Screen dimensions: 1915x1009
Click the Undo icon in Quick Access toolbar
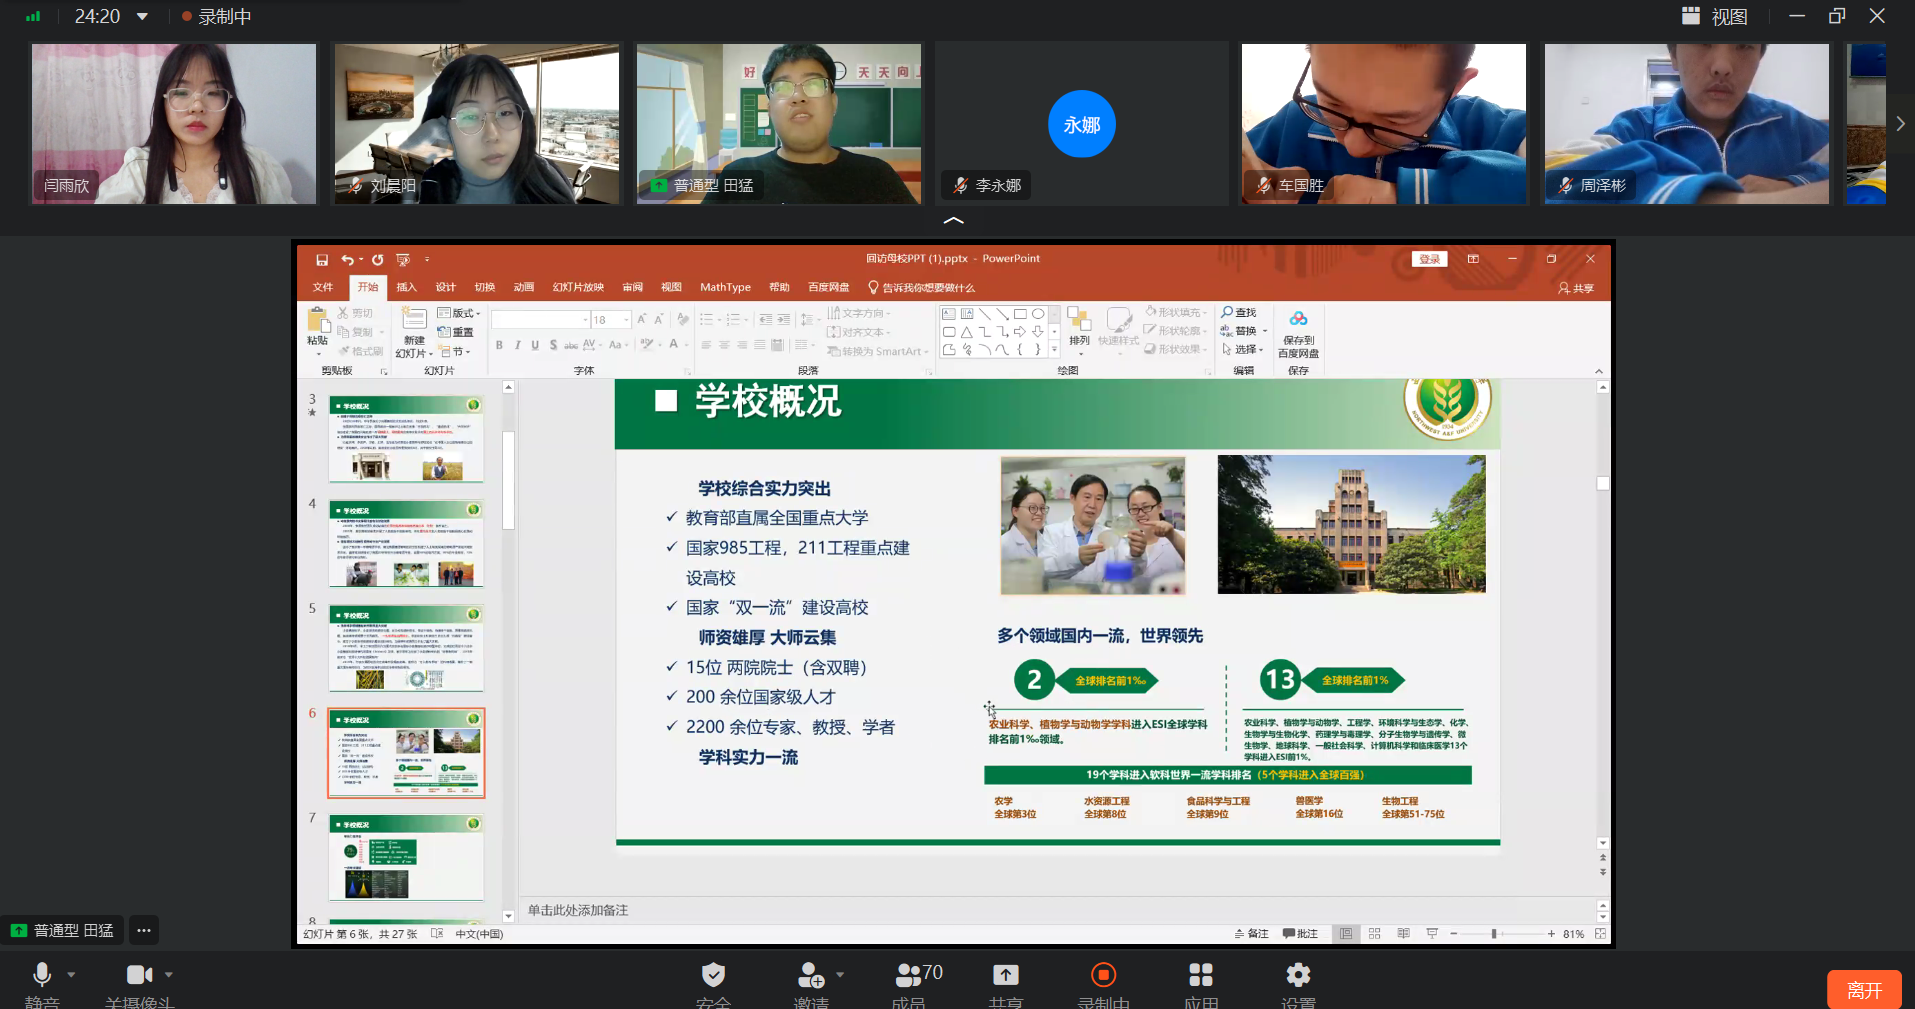click(x=347, y=259)
